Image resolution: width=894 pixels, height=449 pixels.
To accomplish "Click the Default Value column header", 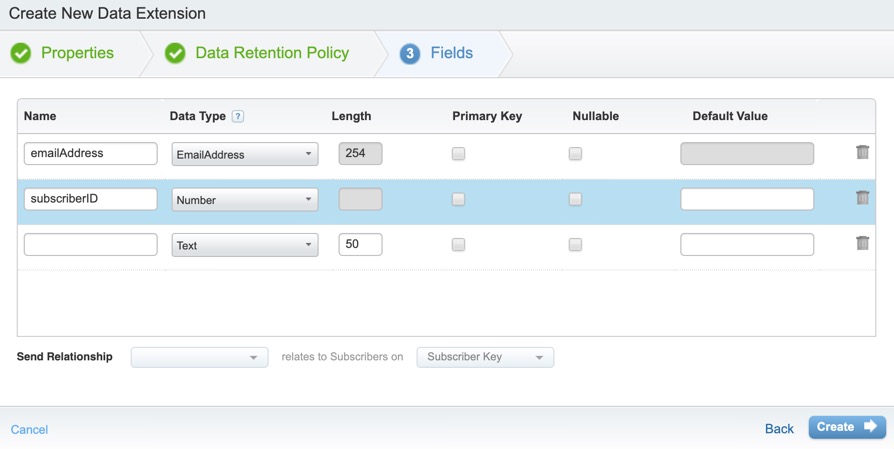I will (x=730, y=116).
